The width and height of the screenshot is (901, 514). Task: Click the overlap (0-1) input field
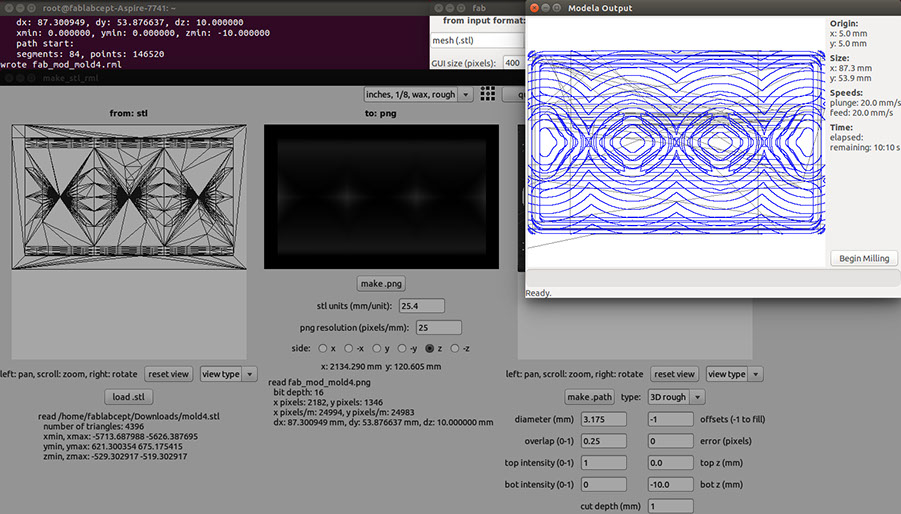[603, 441]
